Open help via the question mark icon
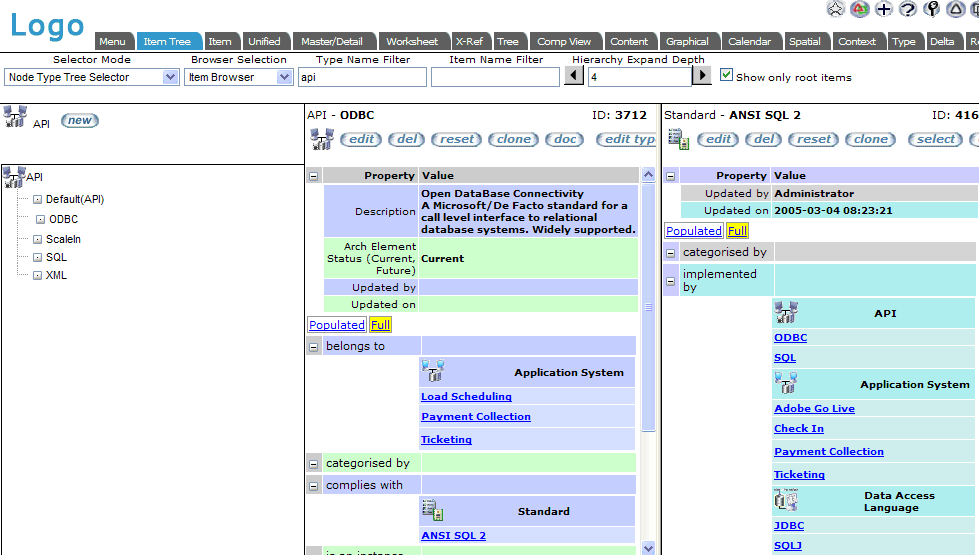 pyautogui.click(x=908, y=9)
